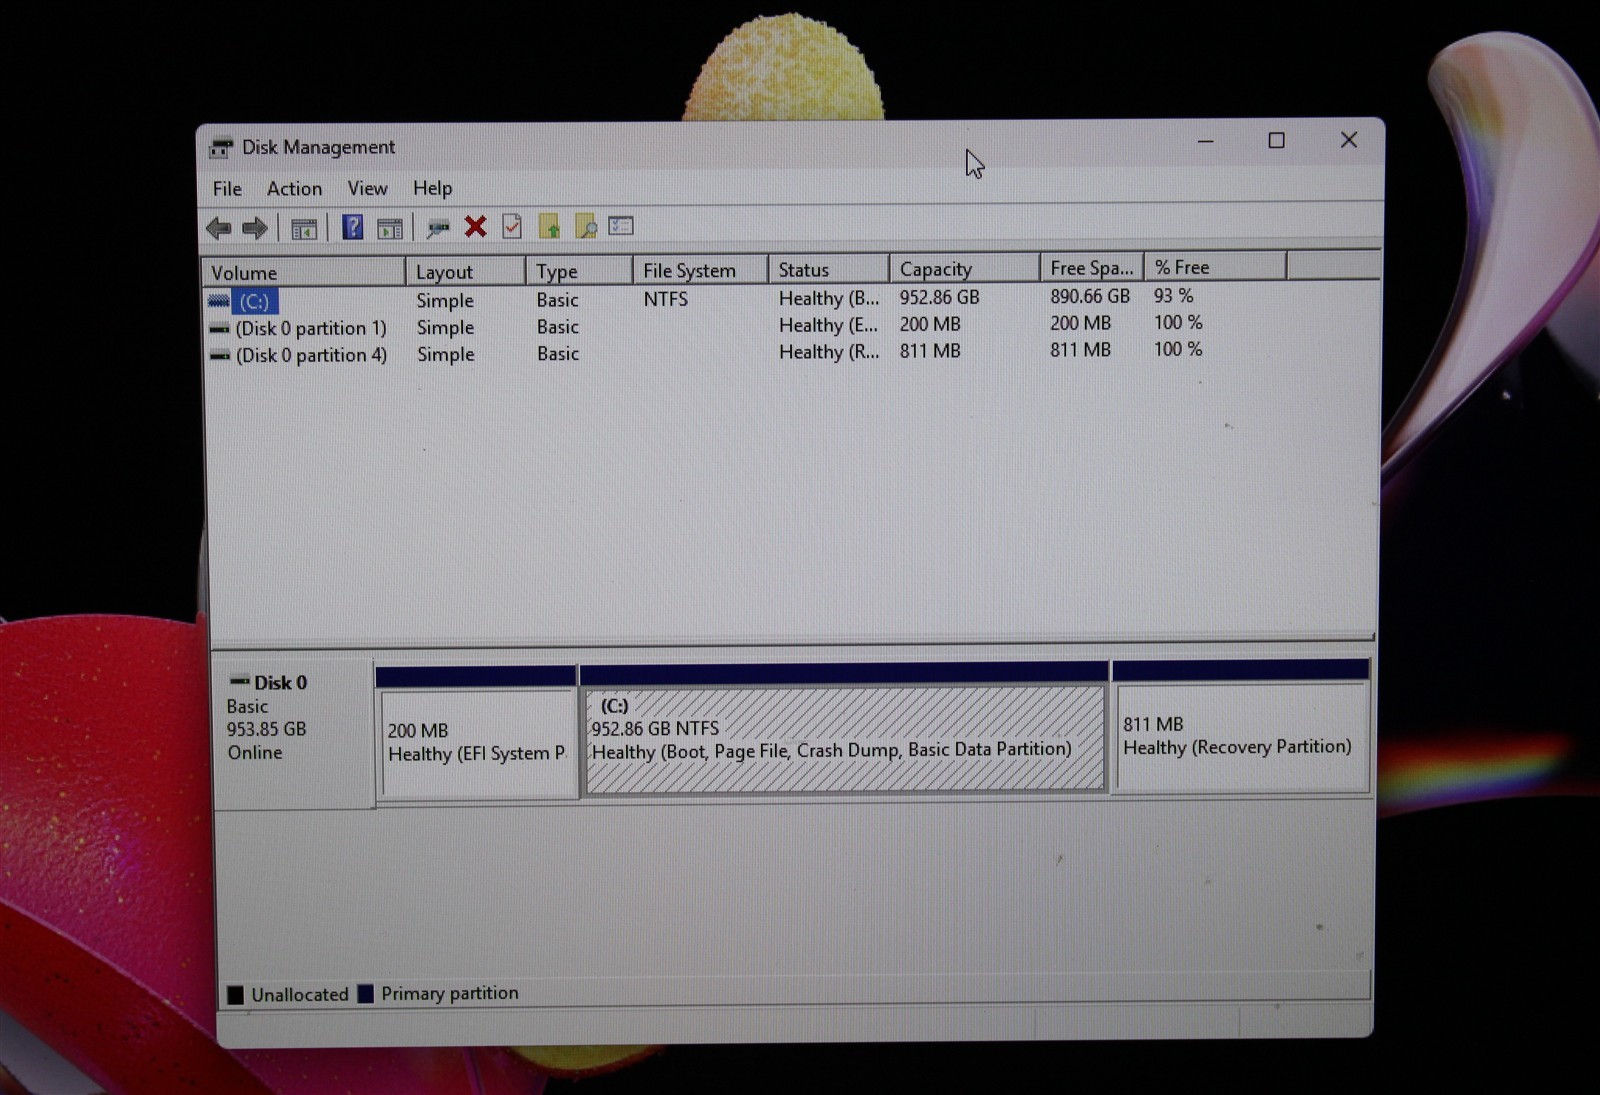Minimize the Disk Management window
1600x1095 pixels.
coord(1205,141)
